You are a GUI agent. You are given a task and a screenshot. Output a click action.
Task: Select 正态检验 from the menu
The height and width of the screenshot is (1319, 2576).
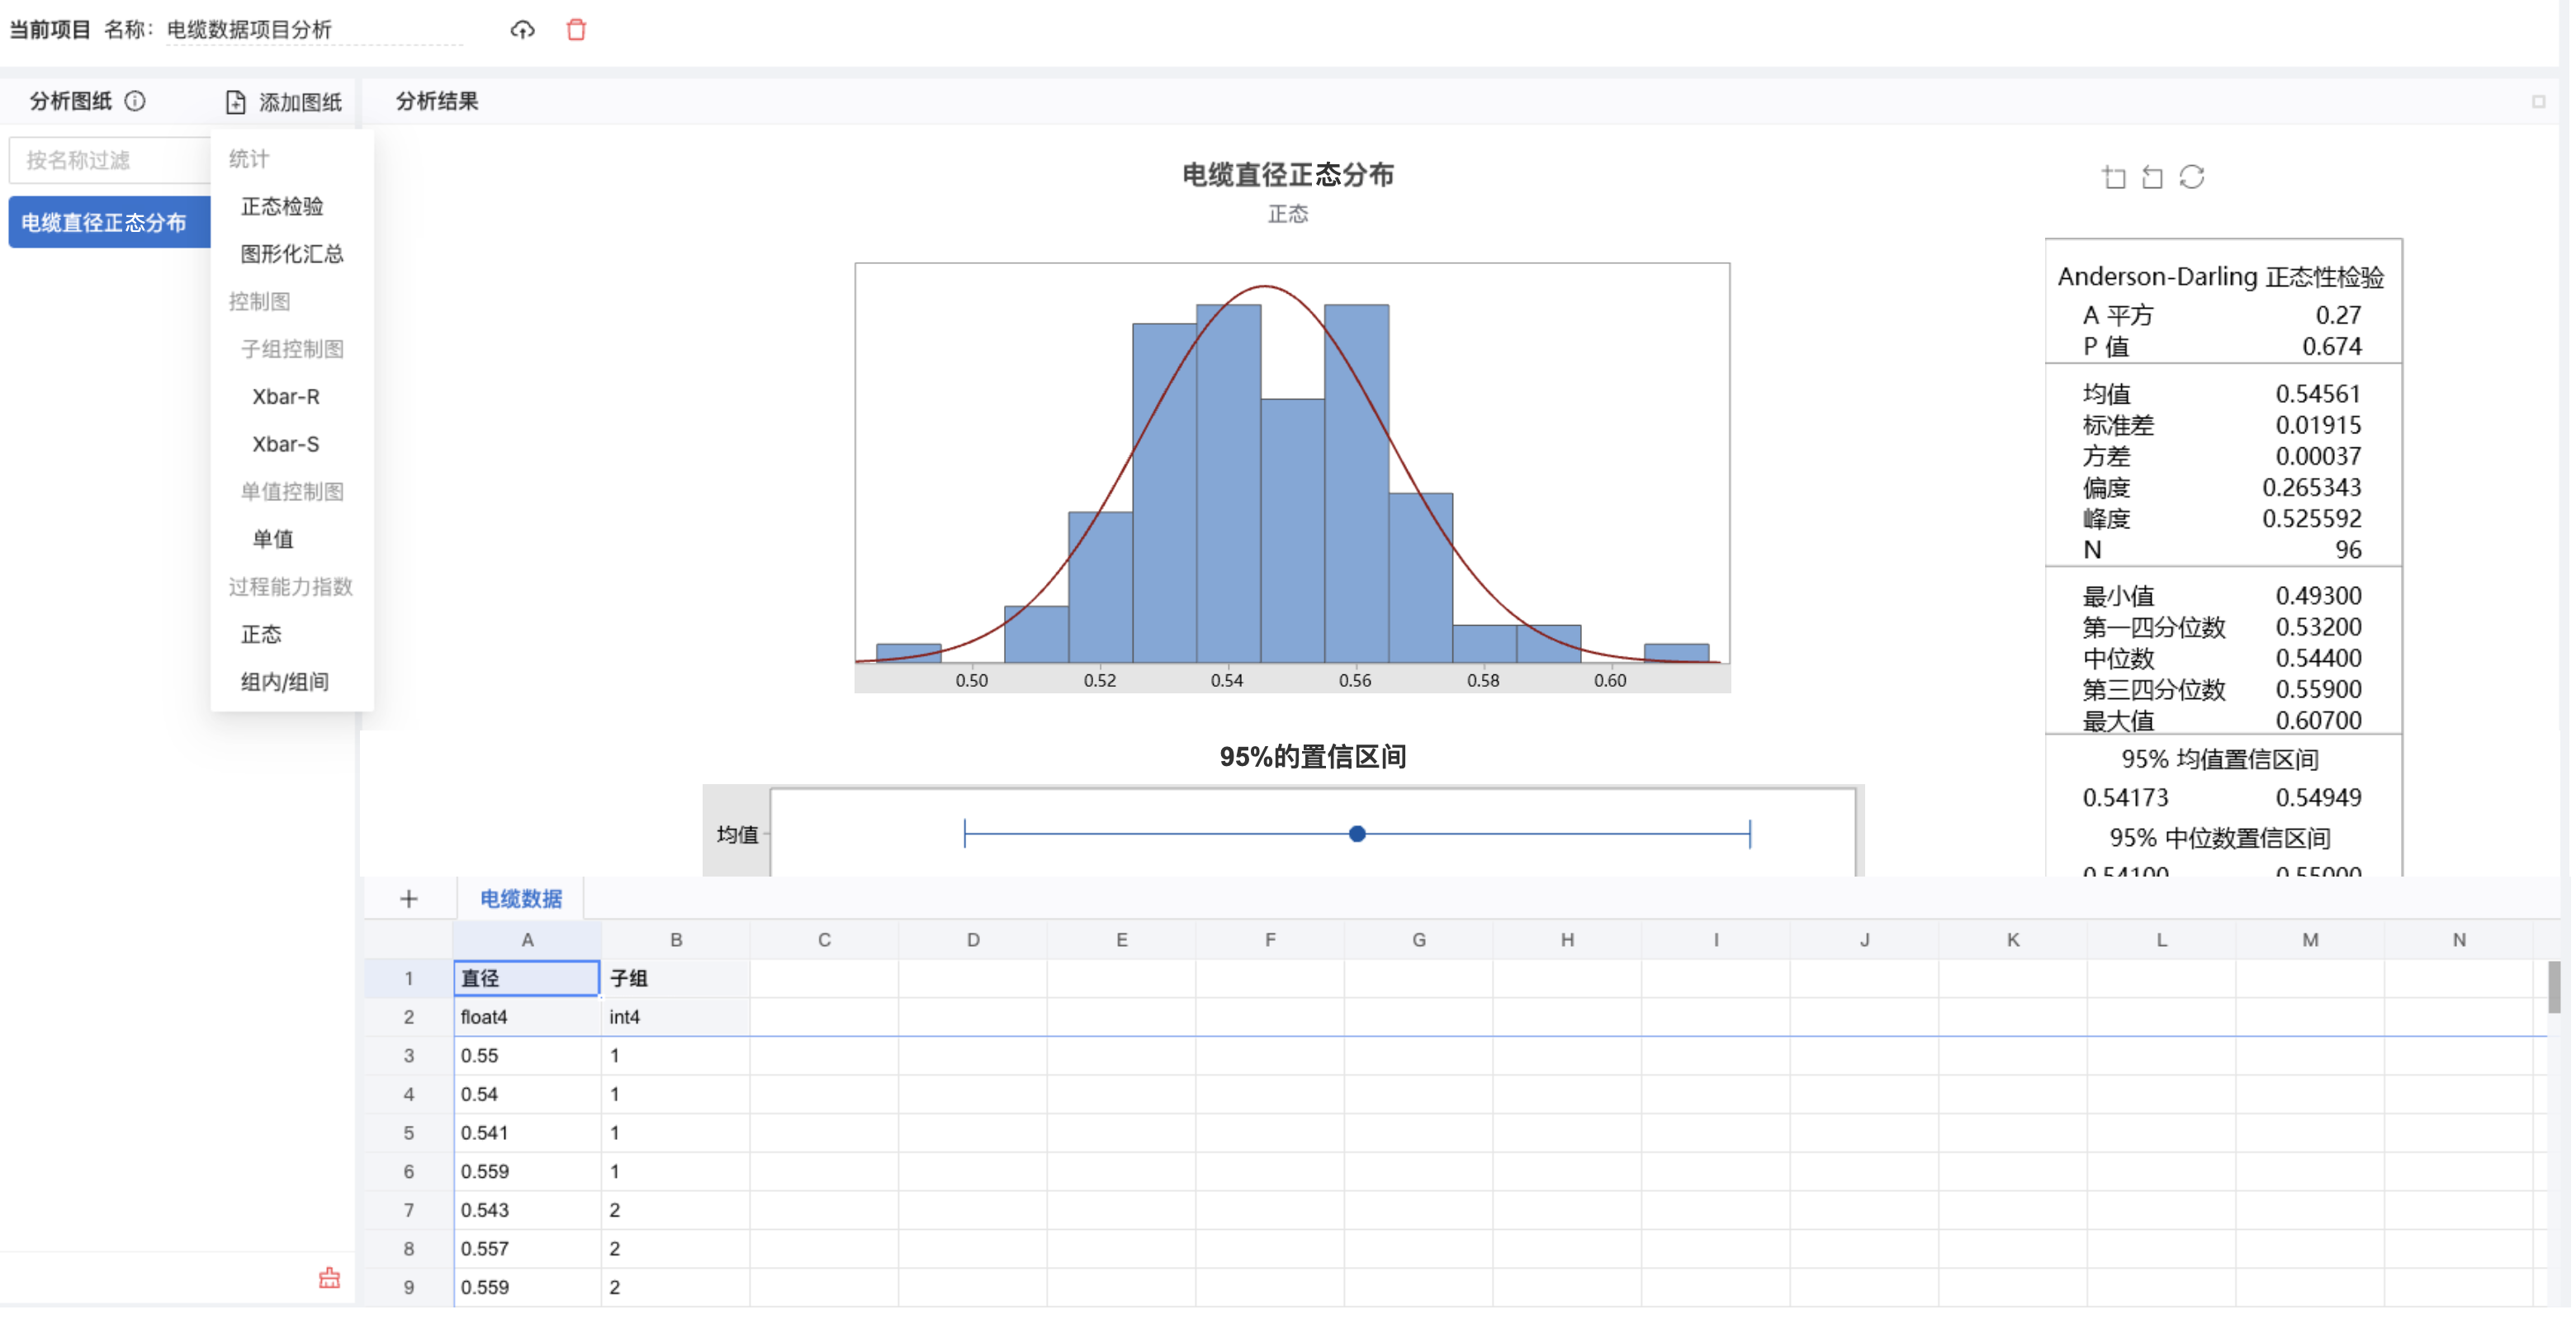[x=282, y=206]
